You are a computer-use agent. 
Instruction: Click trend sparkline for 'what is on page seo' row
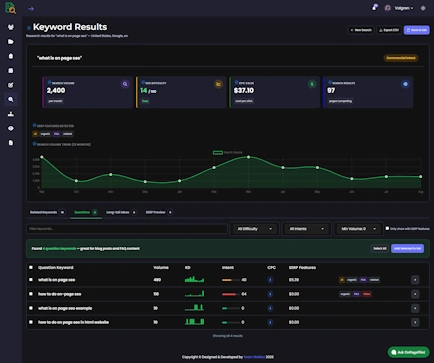pyautogui.click(x=194, y=279)
